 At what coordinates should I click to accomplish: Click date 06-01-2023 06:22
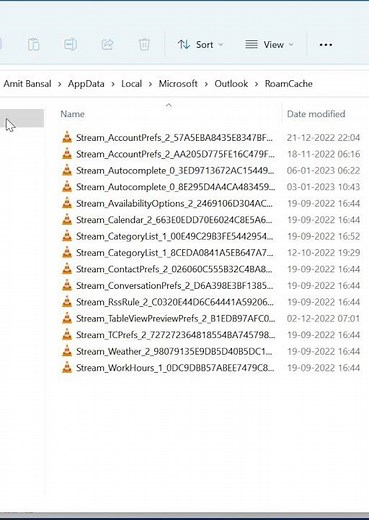tap(323, 170)
